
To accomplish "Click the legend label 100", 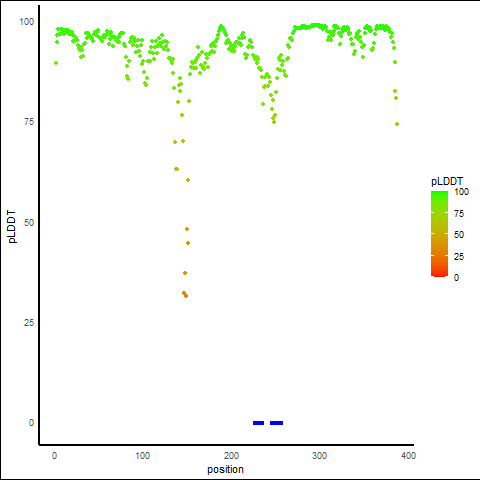I will (461, 192).
